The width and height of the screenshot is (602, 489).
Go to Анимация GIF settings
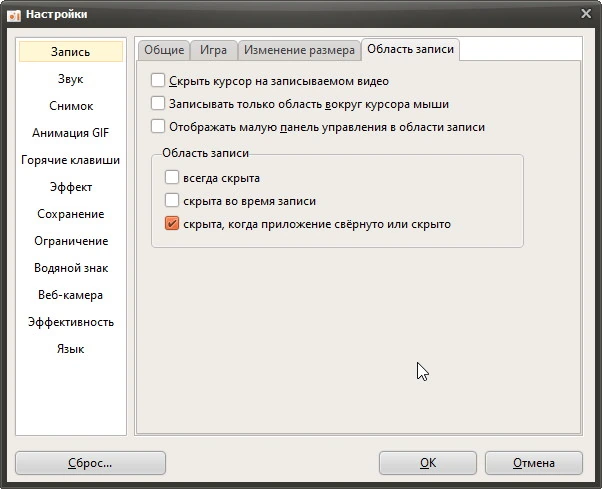coord(71,133)
